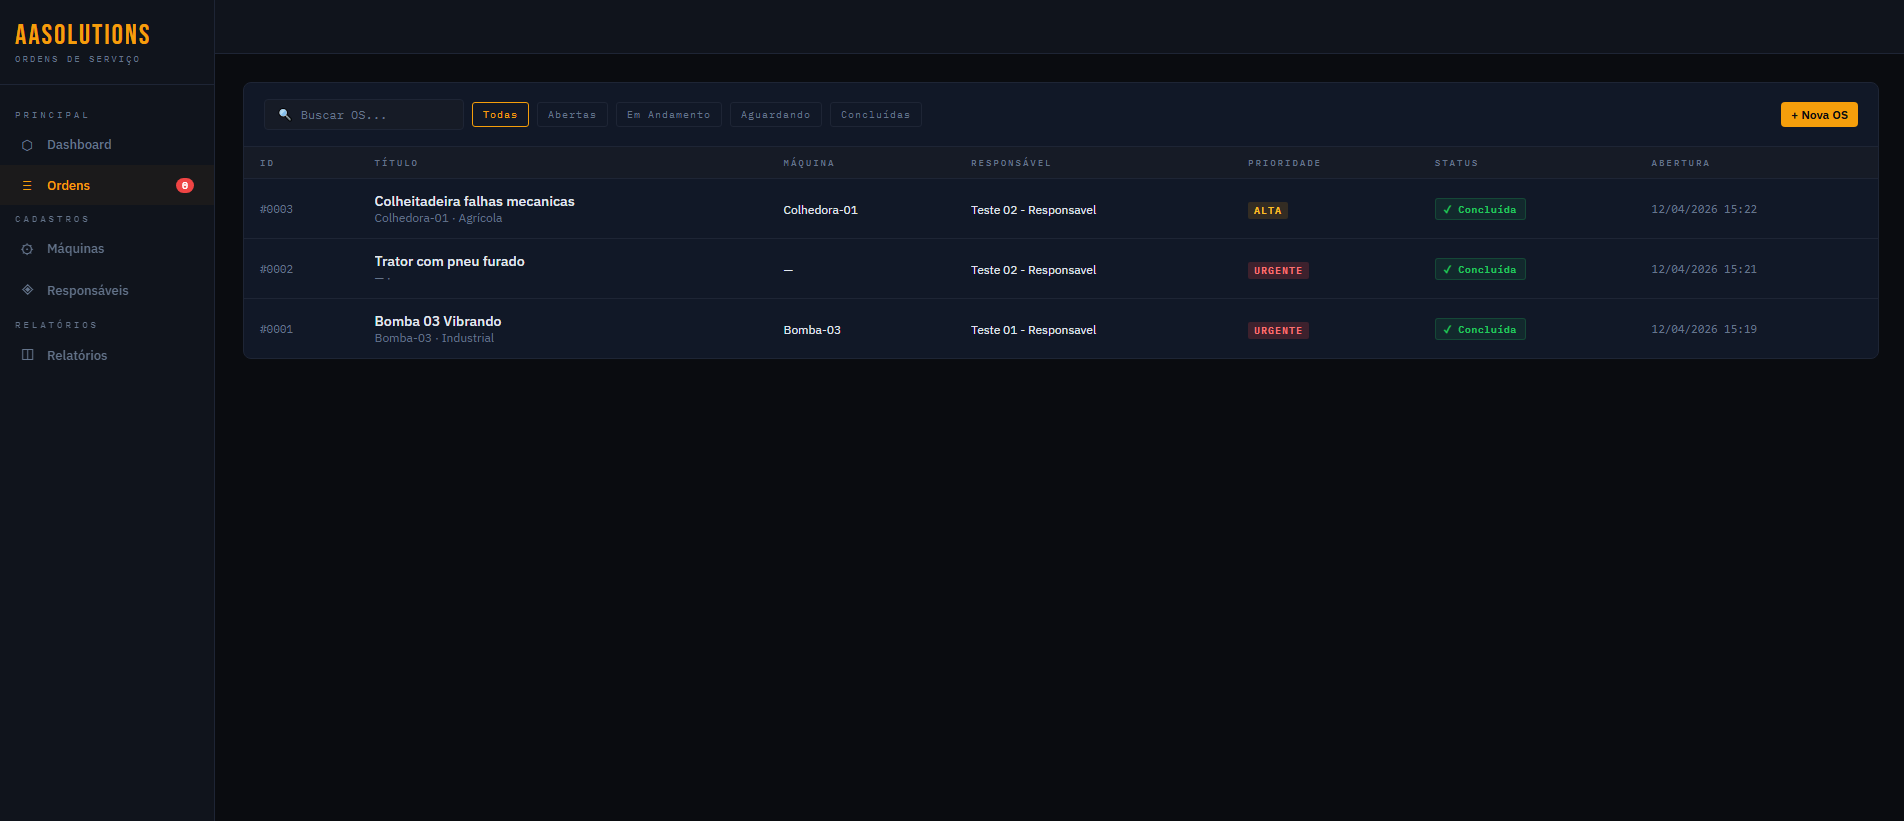Filter by Aguardando status
Image resolution: width=1904 pixels, height=821 pixels.
coord(775,115)
